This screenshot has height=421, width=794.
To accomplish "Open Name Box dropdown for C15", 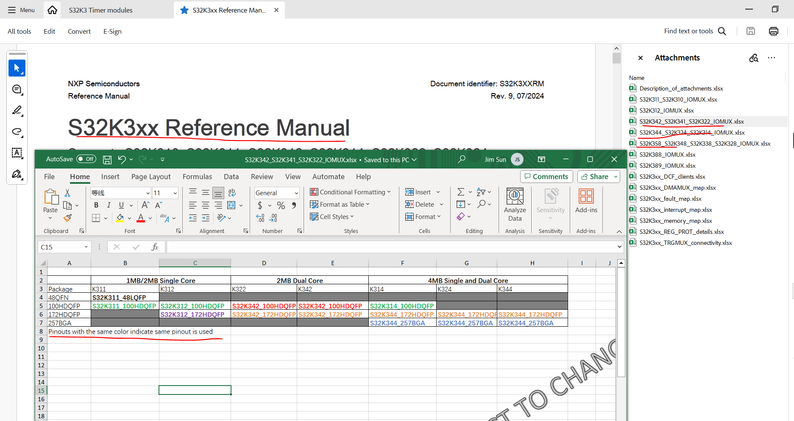I will tap(86, 247).
